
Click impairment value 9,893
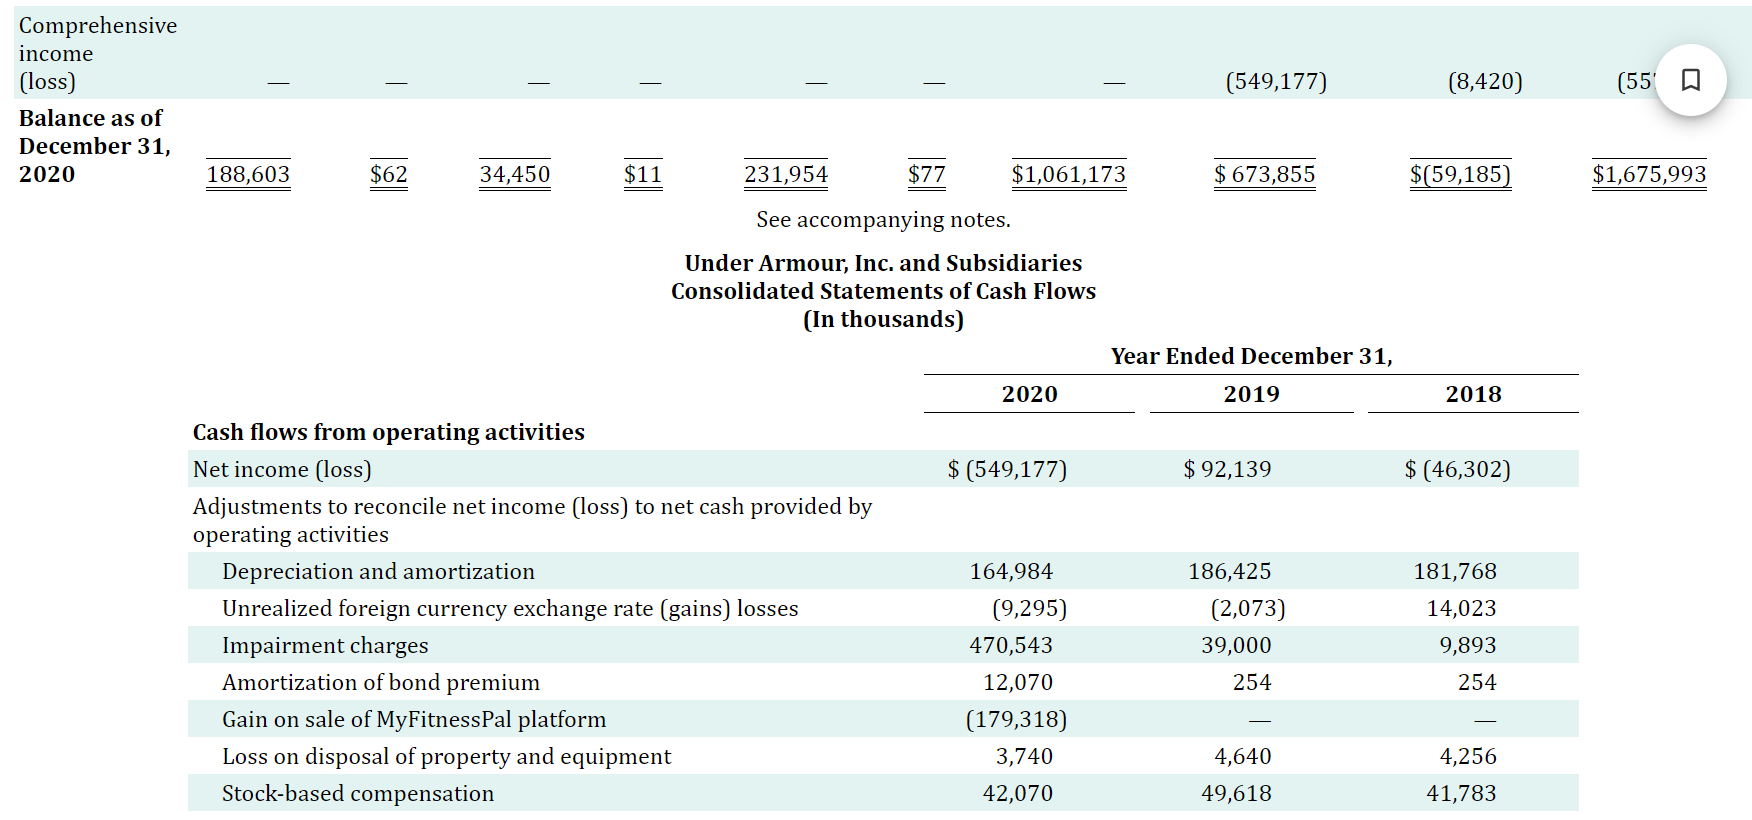coord(1468,645)
